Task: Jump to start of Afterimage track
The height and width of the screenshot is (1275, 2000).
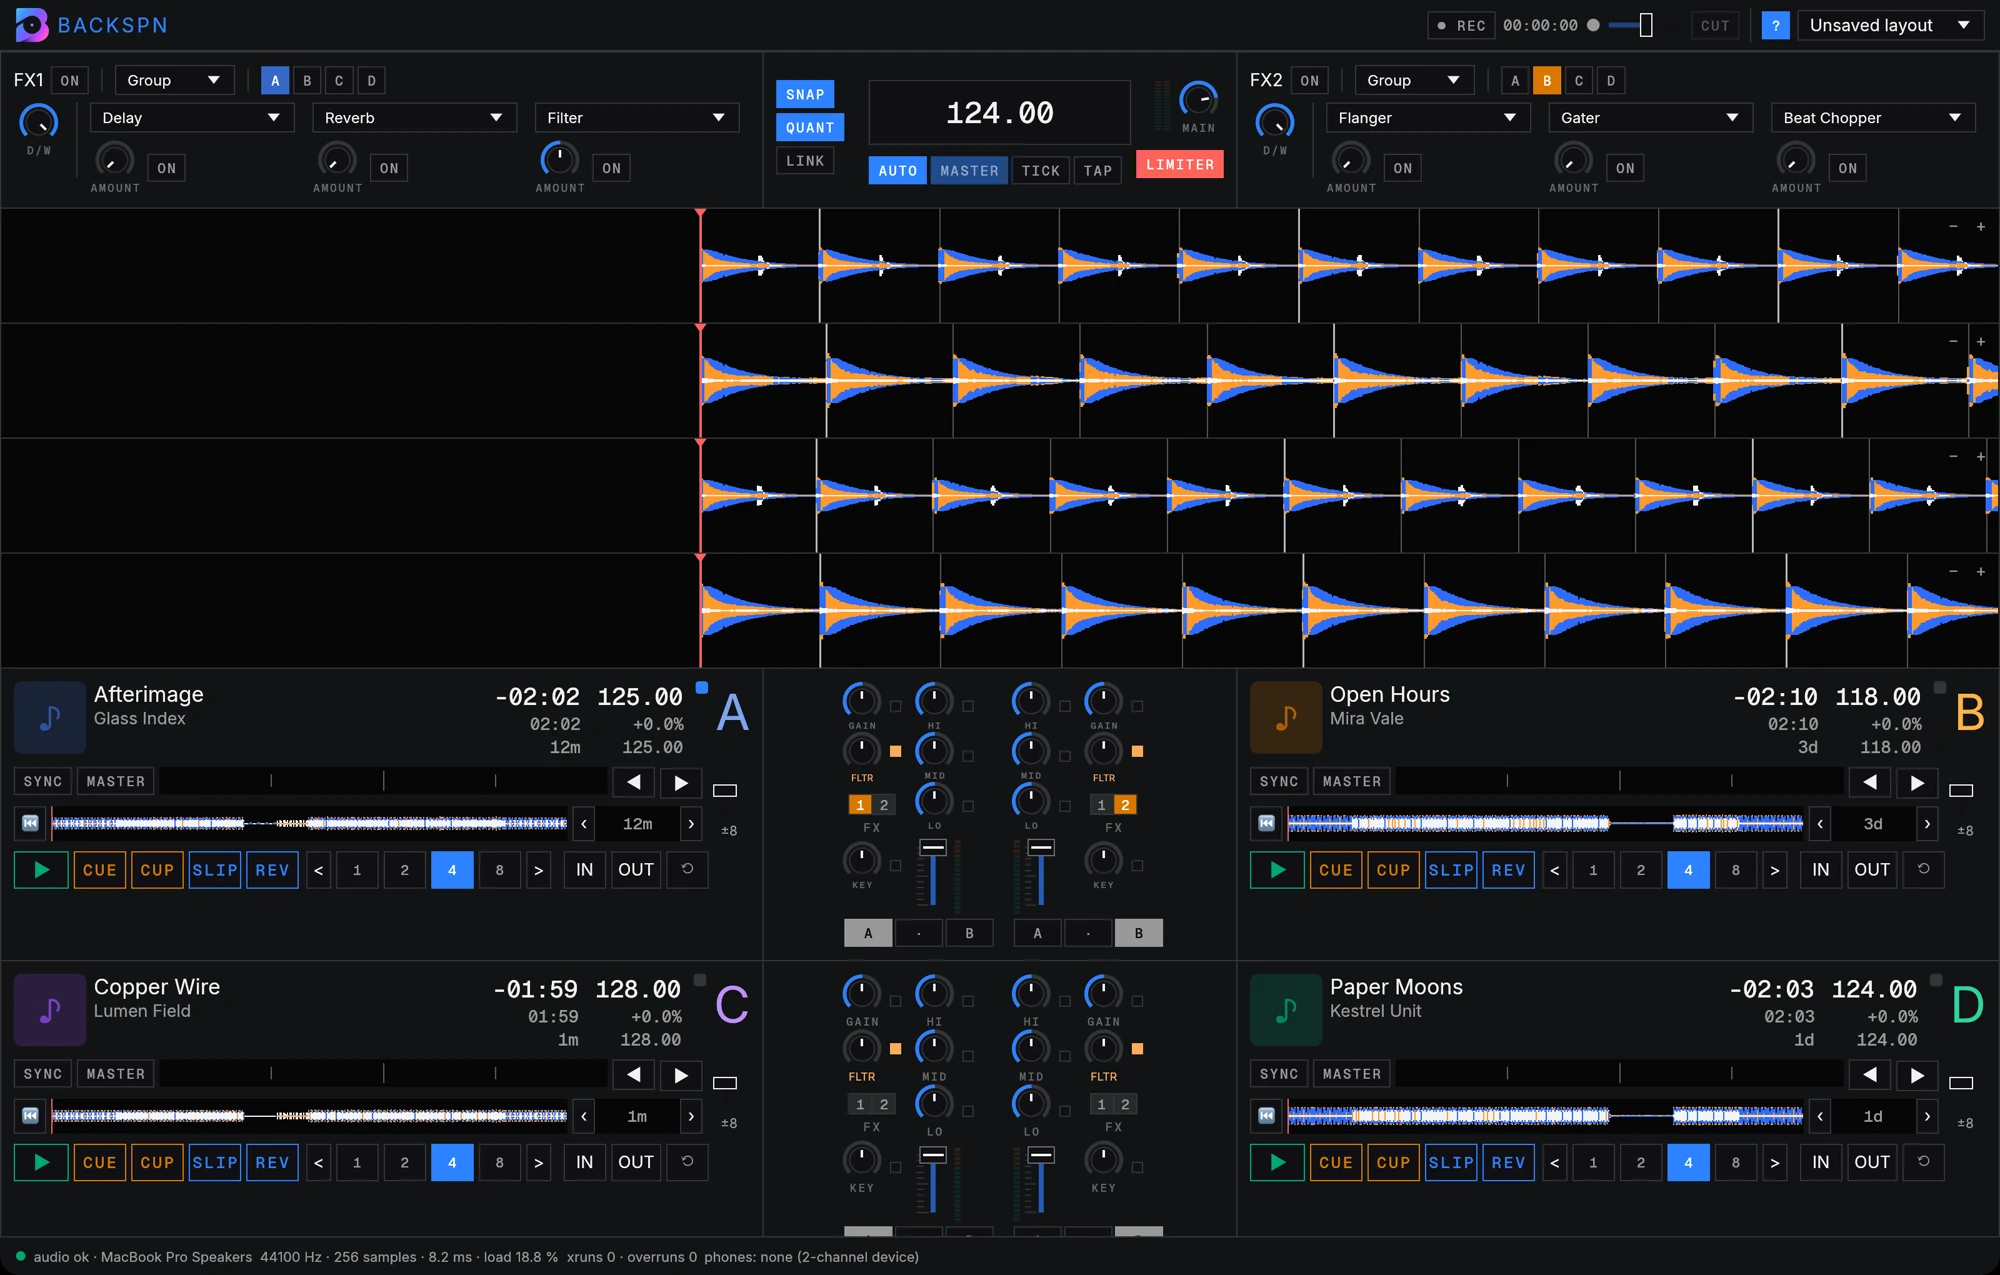Action: coord(30,823)
